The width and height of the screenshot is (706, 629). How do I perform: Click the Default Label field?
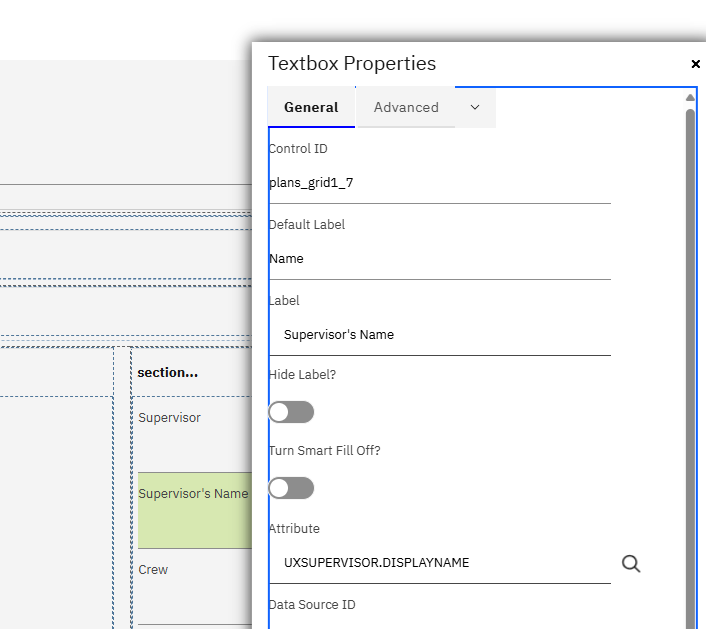(x=439, y=259)
